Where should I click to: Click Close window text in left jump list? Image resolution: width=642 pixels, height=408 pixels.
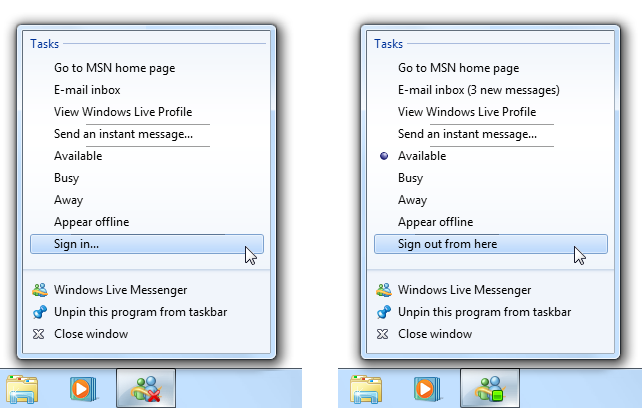point(91,334)
